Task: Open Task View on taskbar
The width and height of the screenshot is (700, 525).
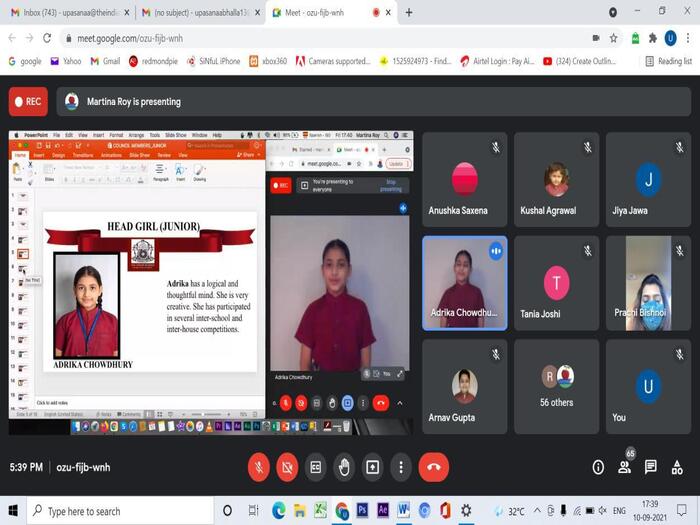Action: (253, 510)
